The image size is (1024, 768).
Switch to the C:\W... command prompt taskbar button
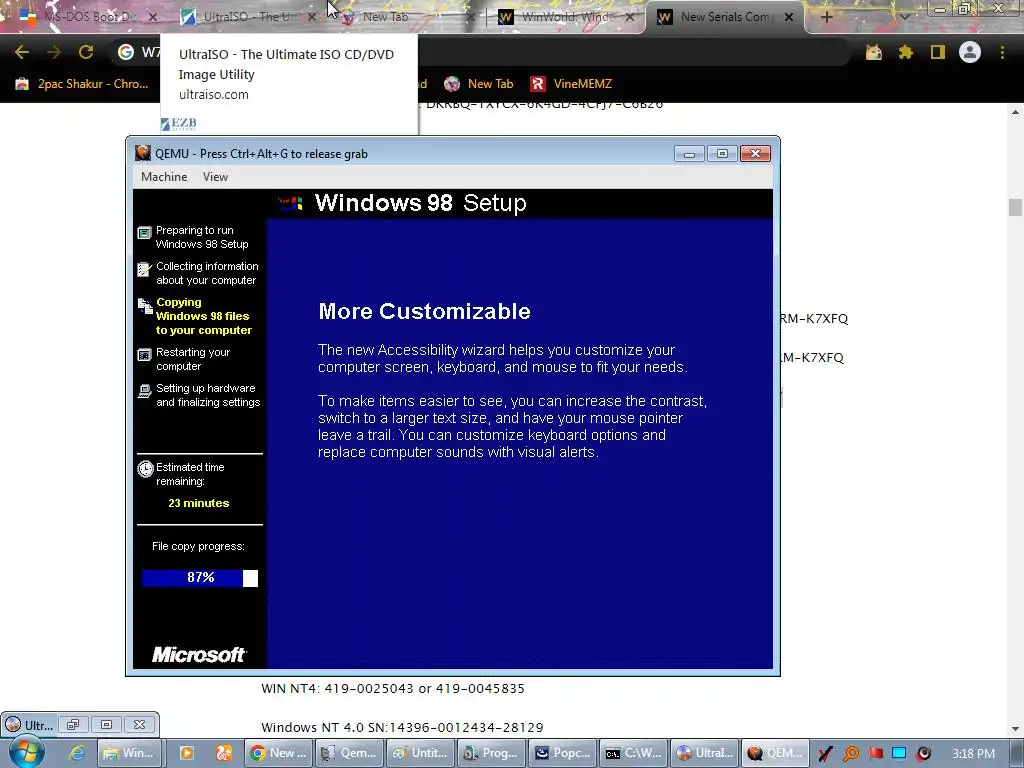click(634, 753)
